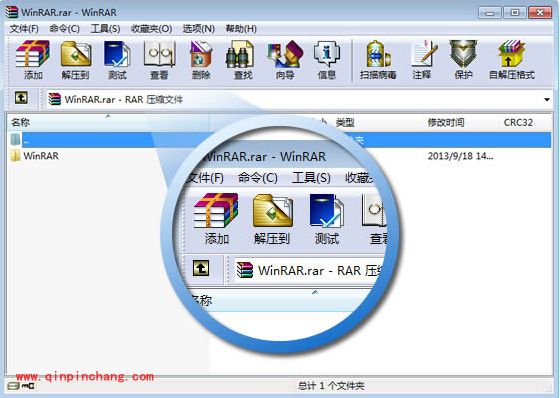Screen dimensions: 560x398
Task: Click the key icon in status bar
Action: pyautogui.click(x=28, y=386)
